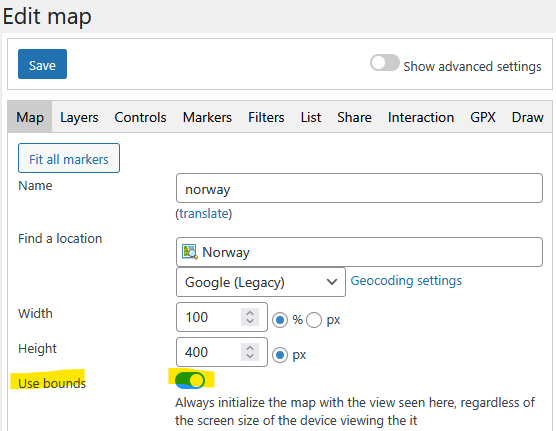The width and height of the screenshot is (556, 431).
Task: Open the Markers tab
Action: (207, 117)
